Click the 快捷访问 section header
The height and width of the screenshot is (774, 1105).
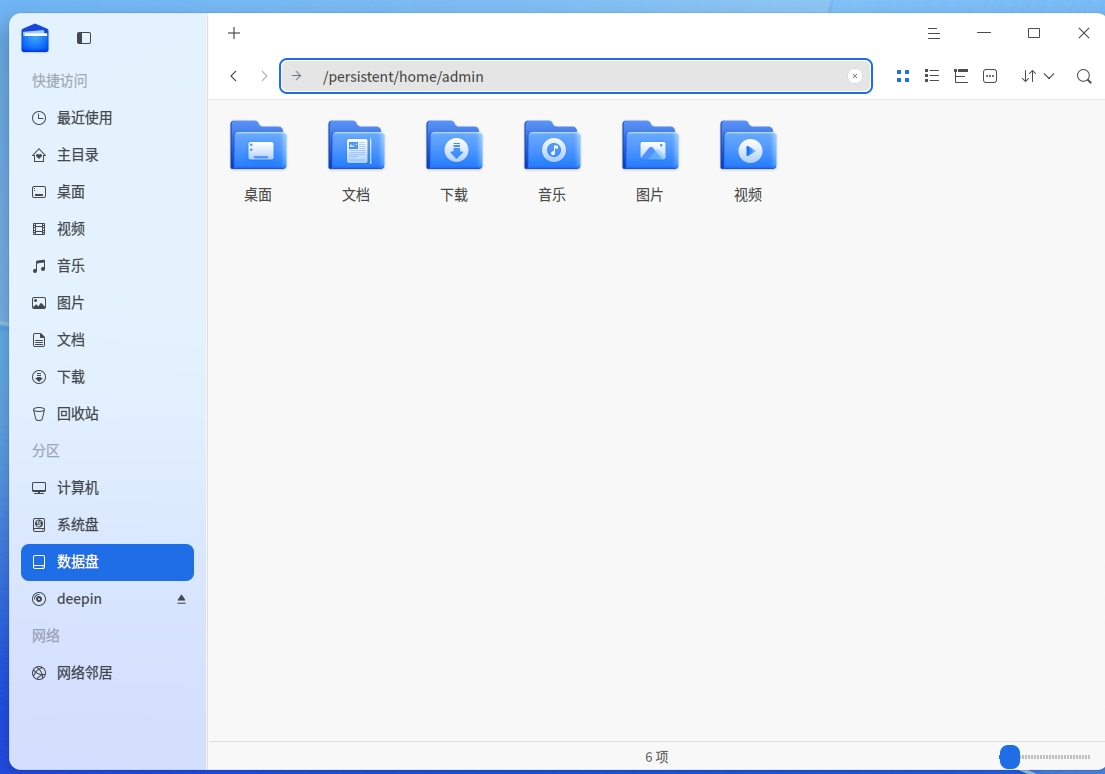click(60, 81)
